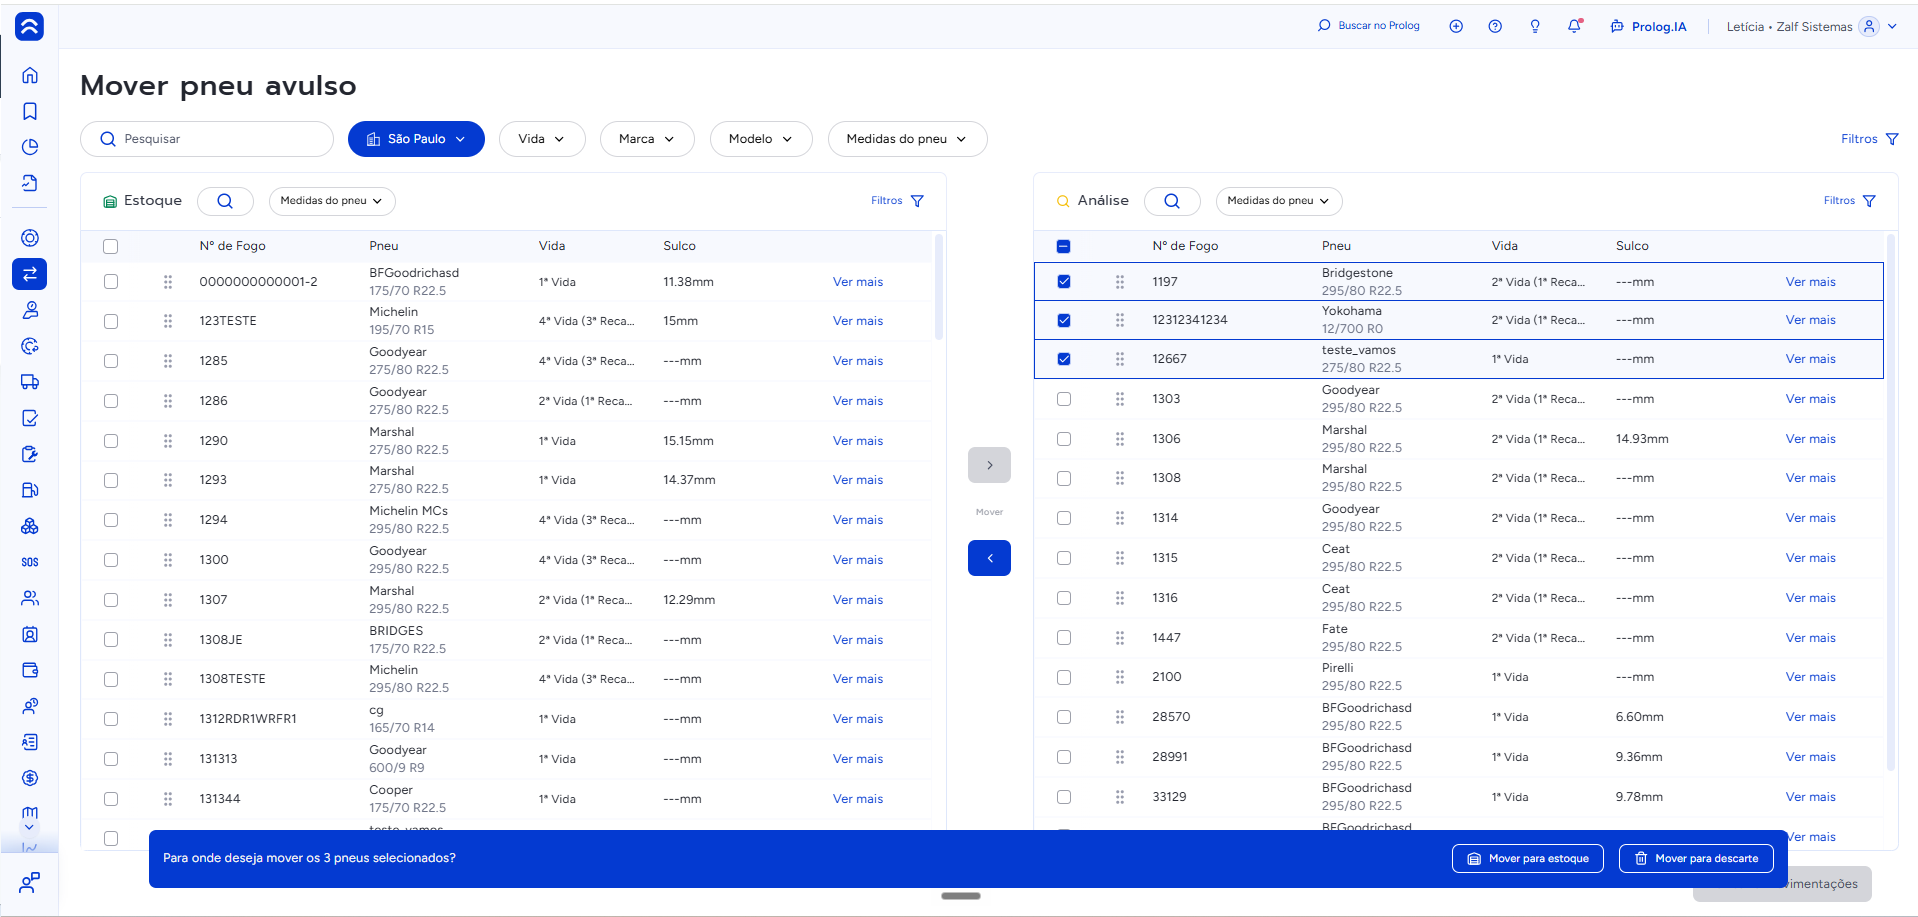Check the 1303 row checkbox

[x=1064, y=399]
